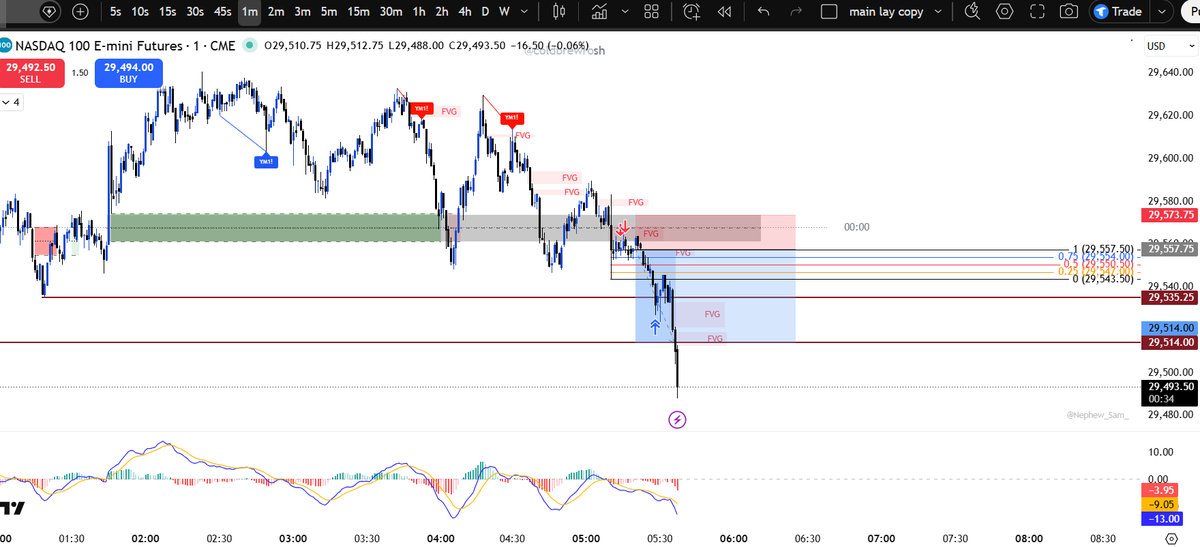The image size is (1200, 547).
Task: Click the red YM1! label near 04:30
Action: (x=512, y=117)
